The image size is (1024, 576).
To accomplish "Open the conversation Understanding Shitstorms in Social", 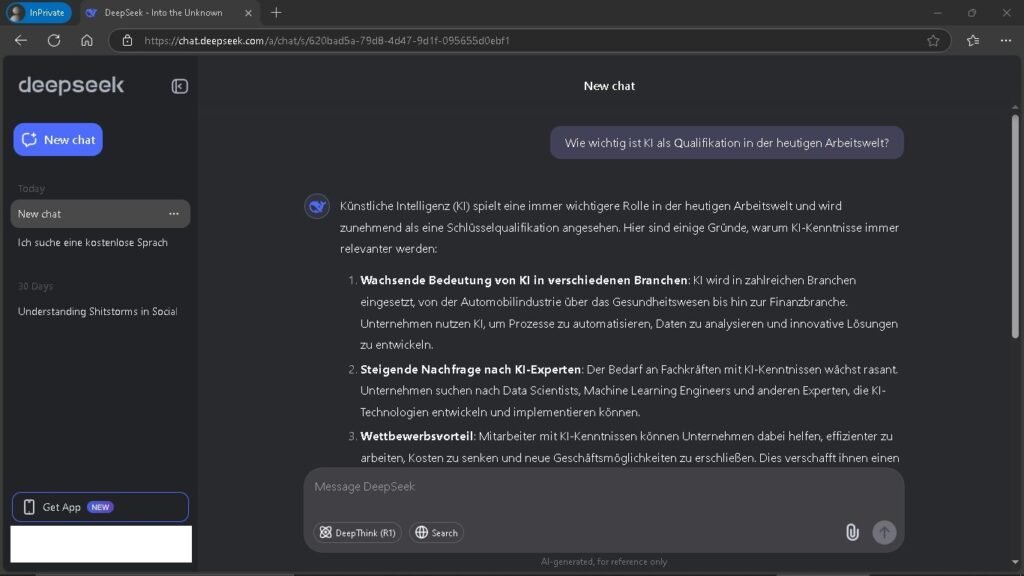I will pyautogui.click(x=97, y=311).
